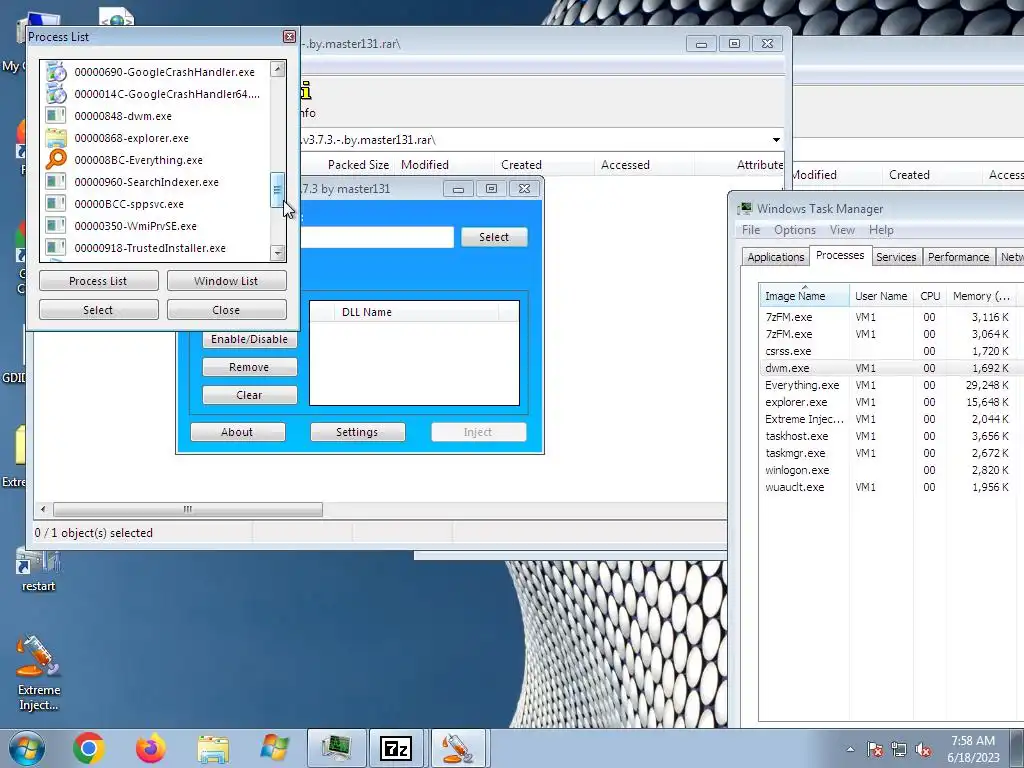Launch Google Chrome from the taskbar
Image resolution: width=1024 pixels, height=768 pixels.
(x=89, y=748)
